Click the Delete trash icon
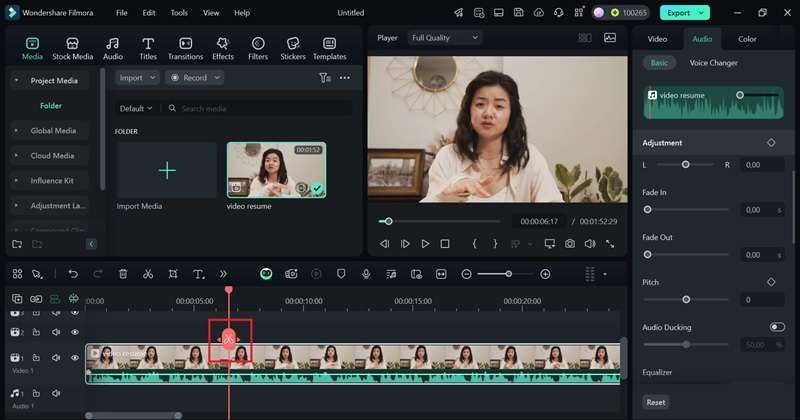The width and height of the screenshot is (800, 420). point(123,274)
